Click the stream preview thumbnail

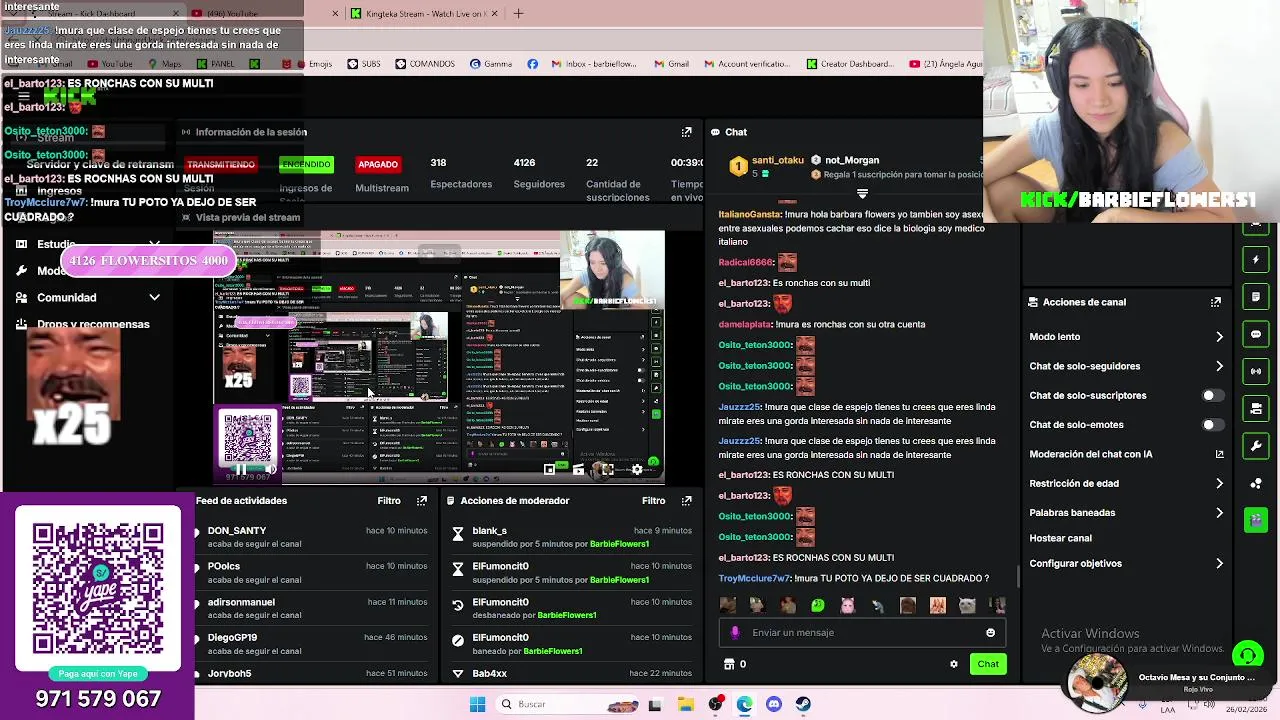click(439, 357)
